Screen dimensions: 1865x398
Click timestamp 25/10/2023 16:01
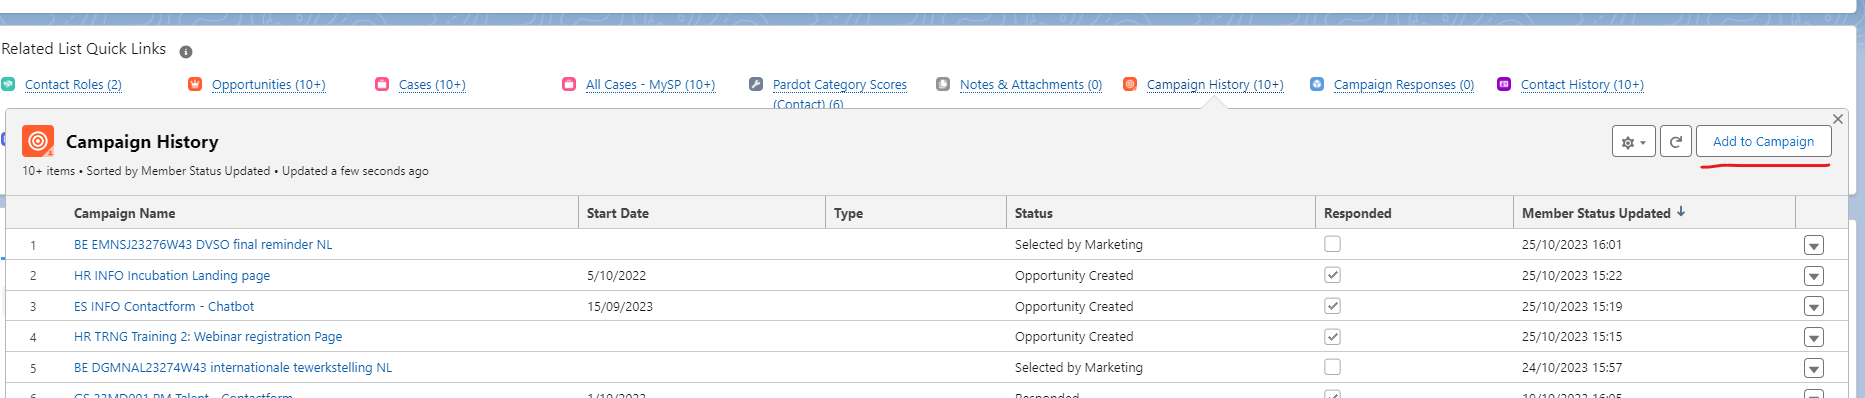(1572, 245)
